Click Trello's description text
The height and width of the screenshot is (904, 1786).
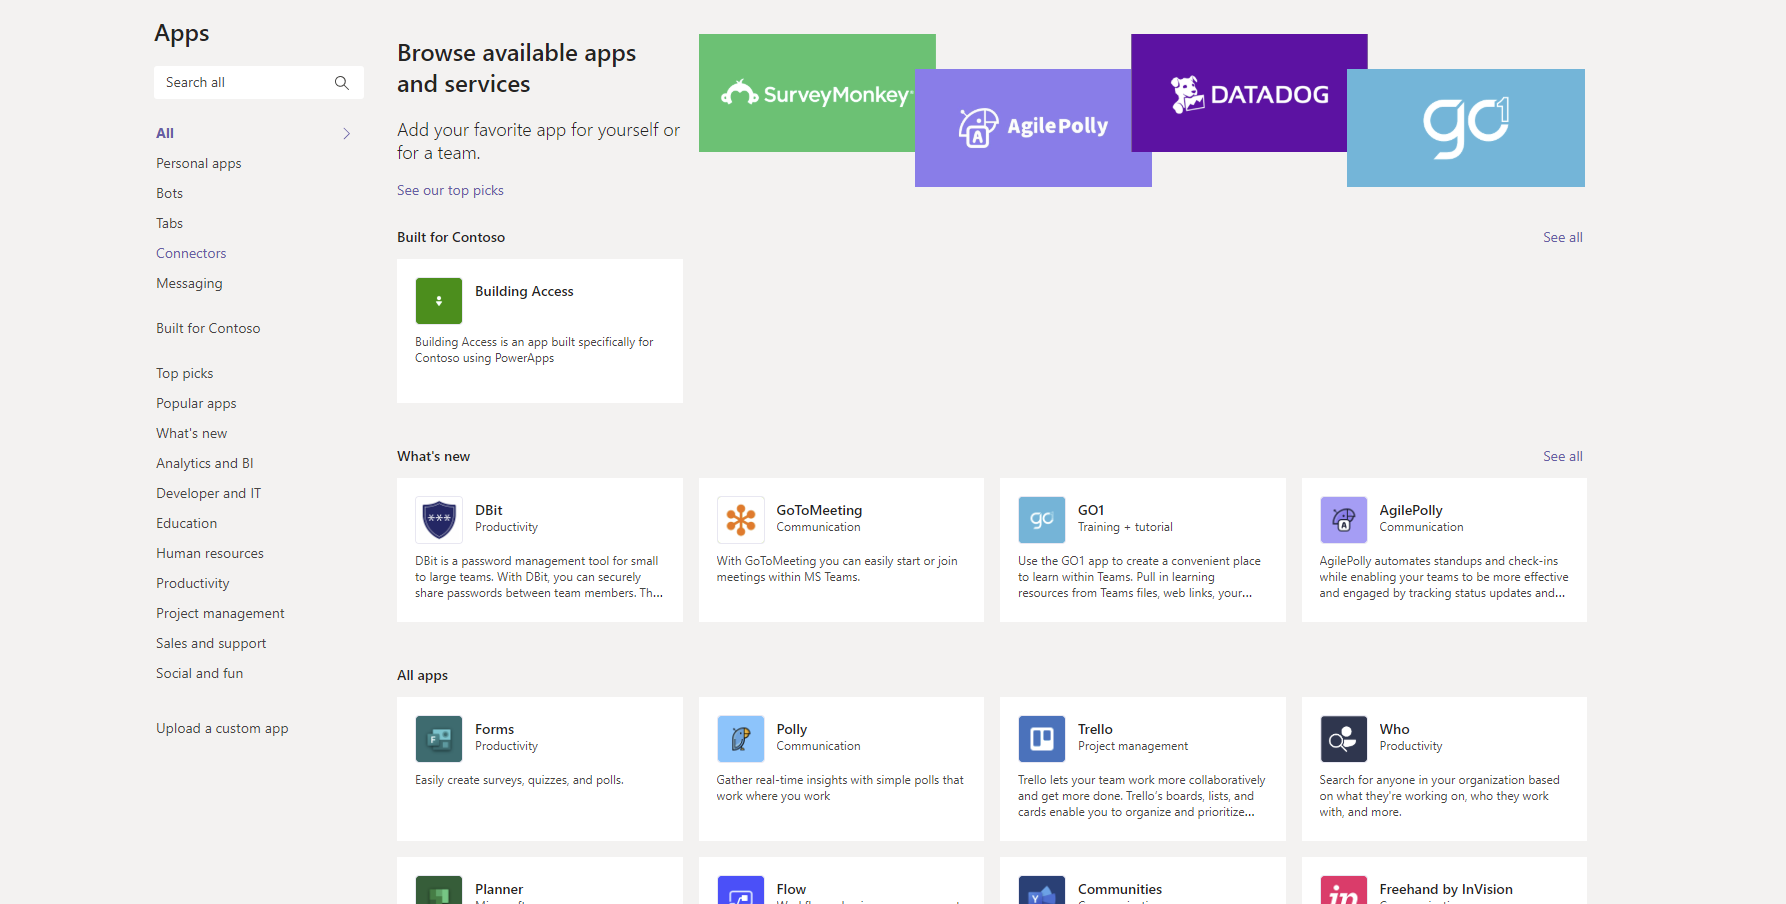click(1142, 796)
